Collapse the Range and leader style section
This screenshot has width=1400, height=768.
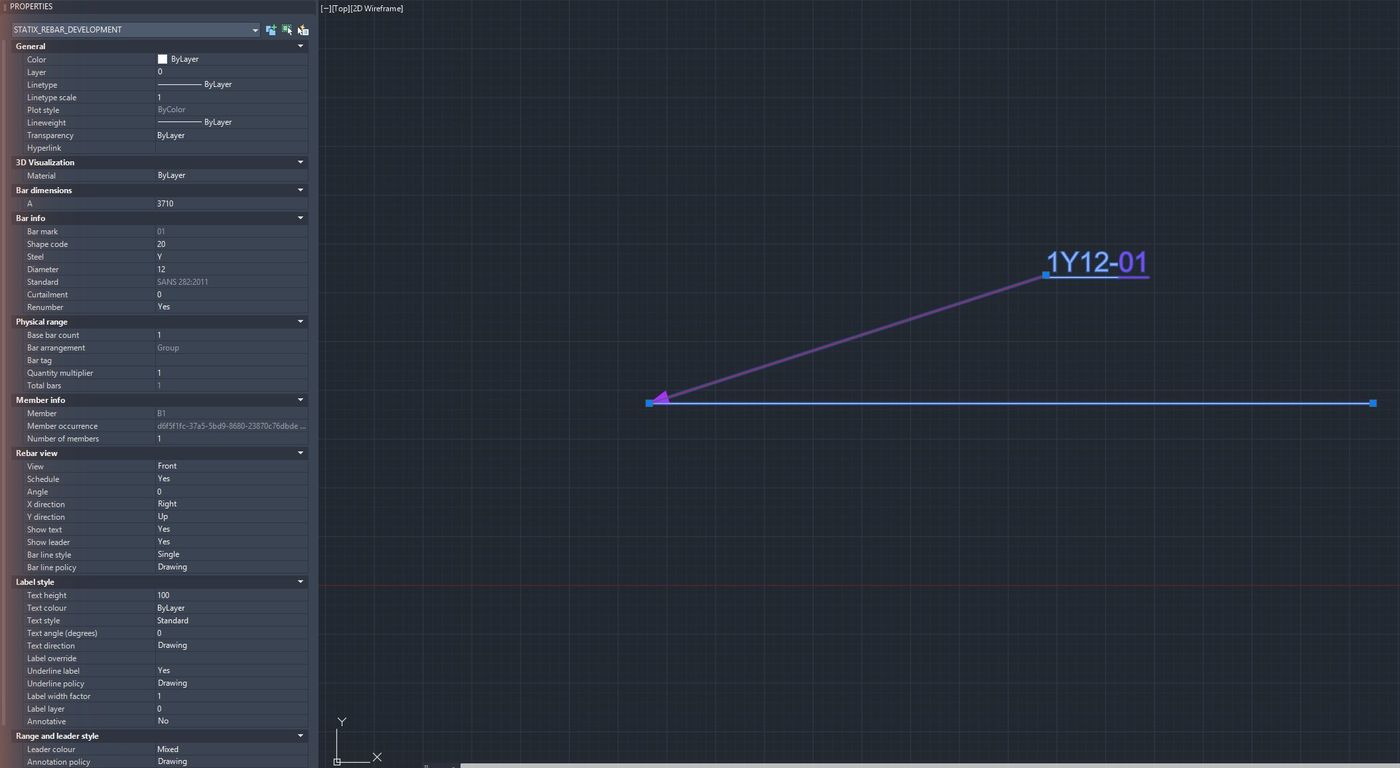click(x=301, y=736)
